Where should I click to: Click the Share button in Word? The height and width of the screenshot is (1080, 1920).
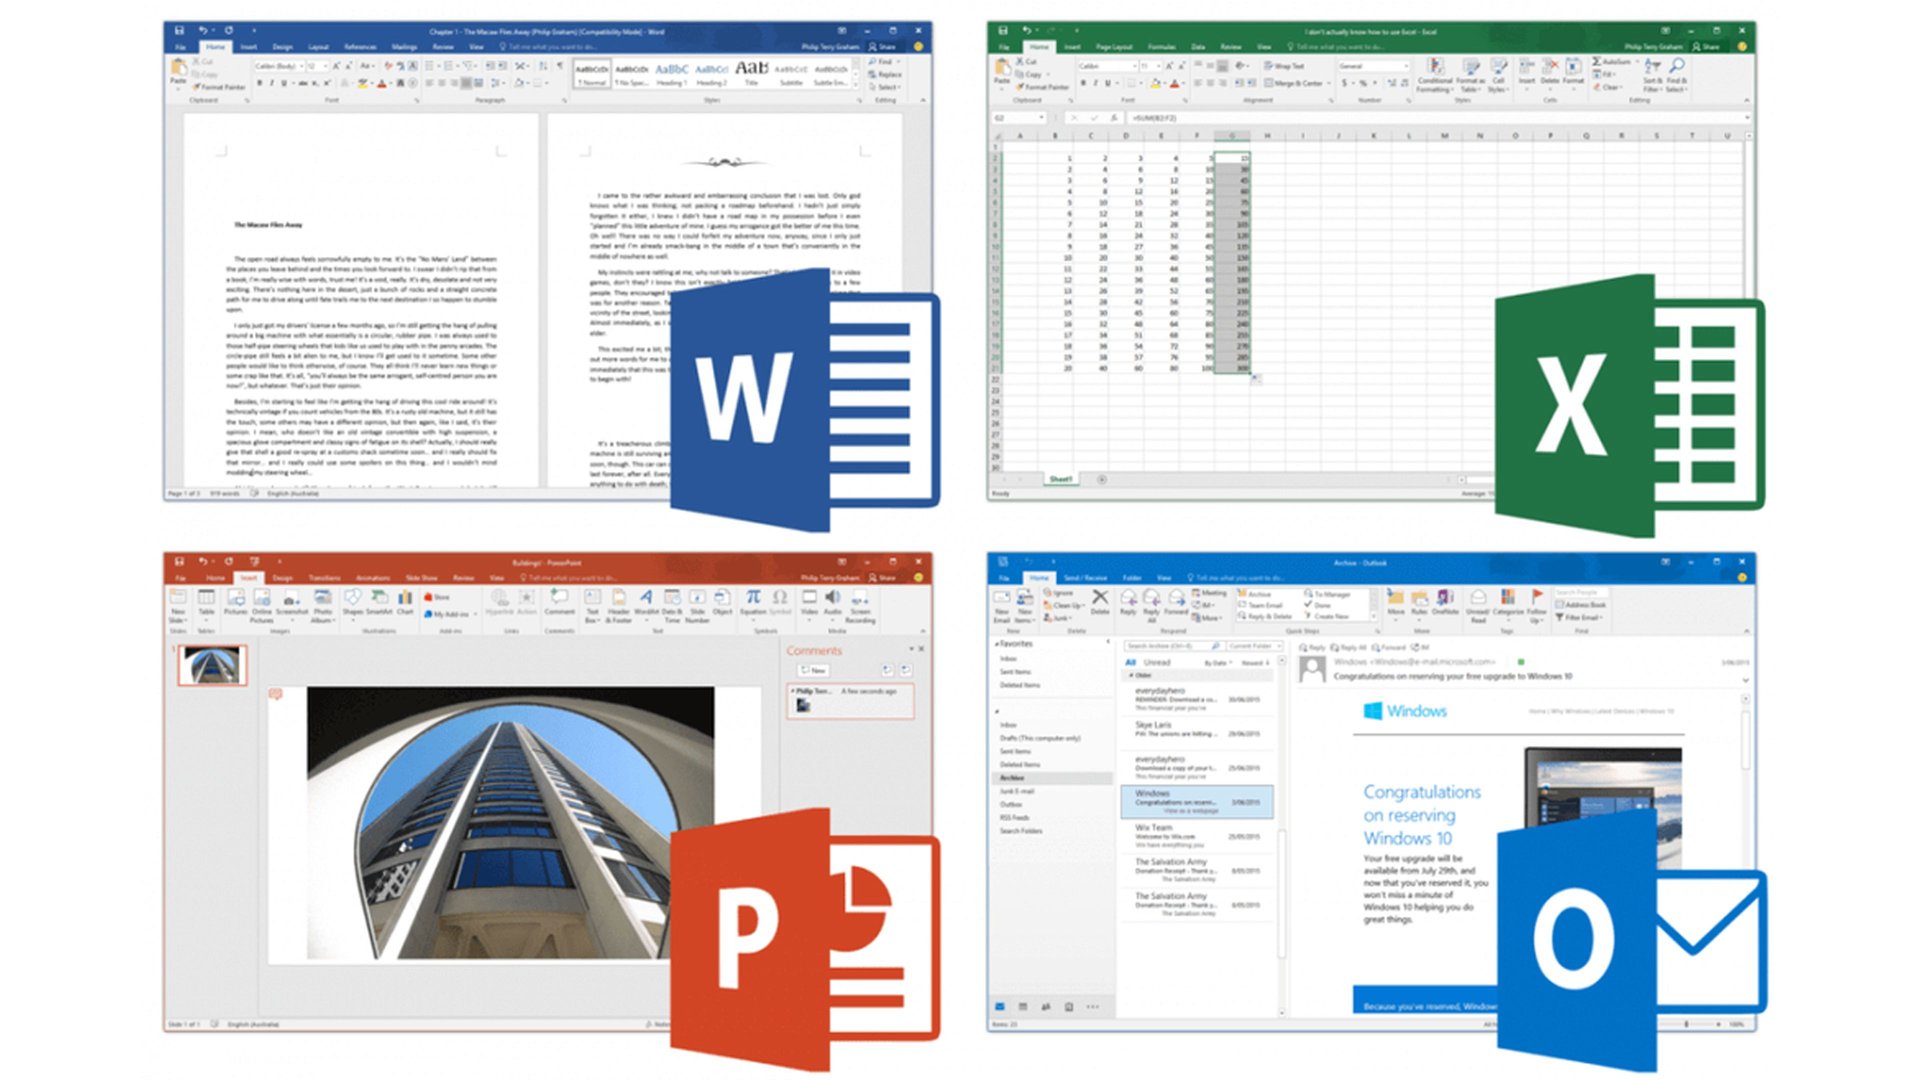(x=882, y=47)
